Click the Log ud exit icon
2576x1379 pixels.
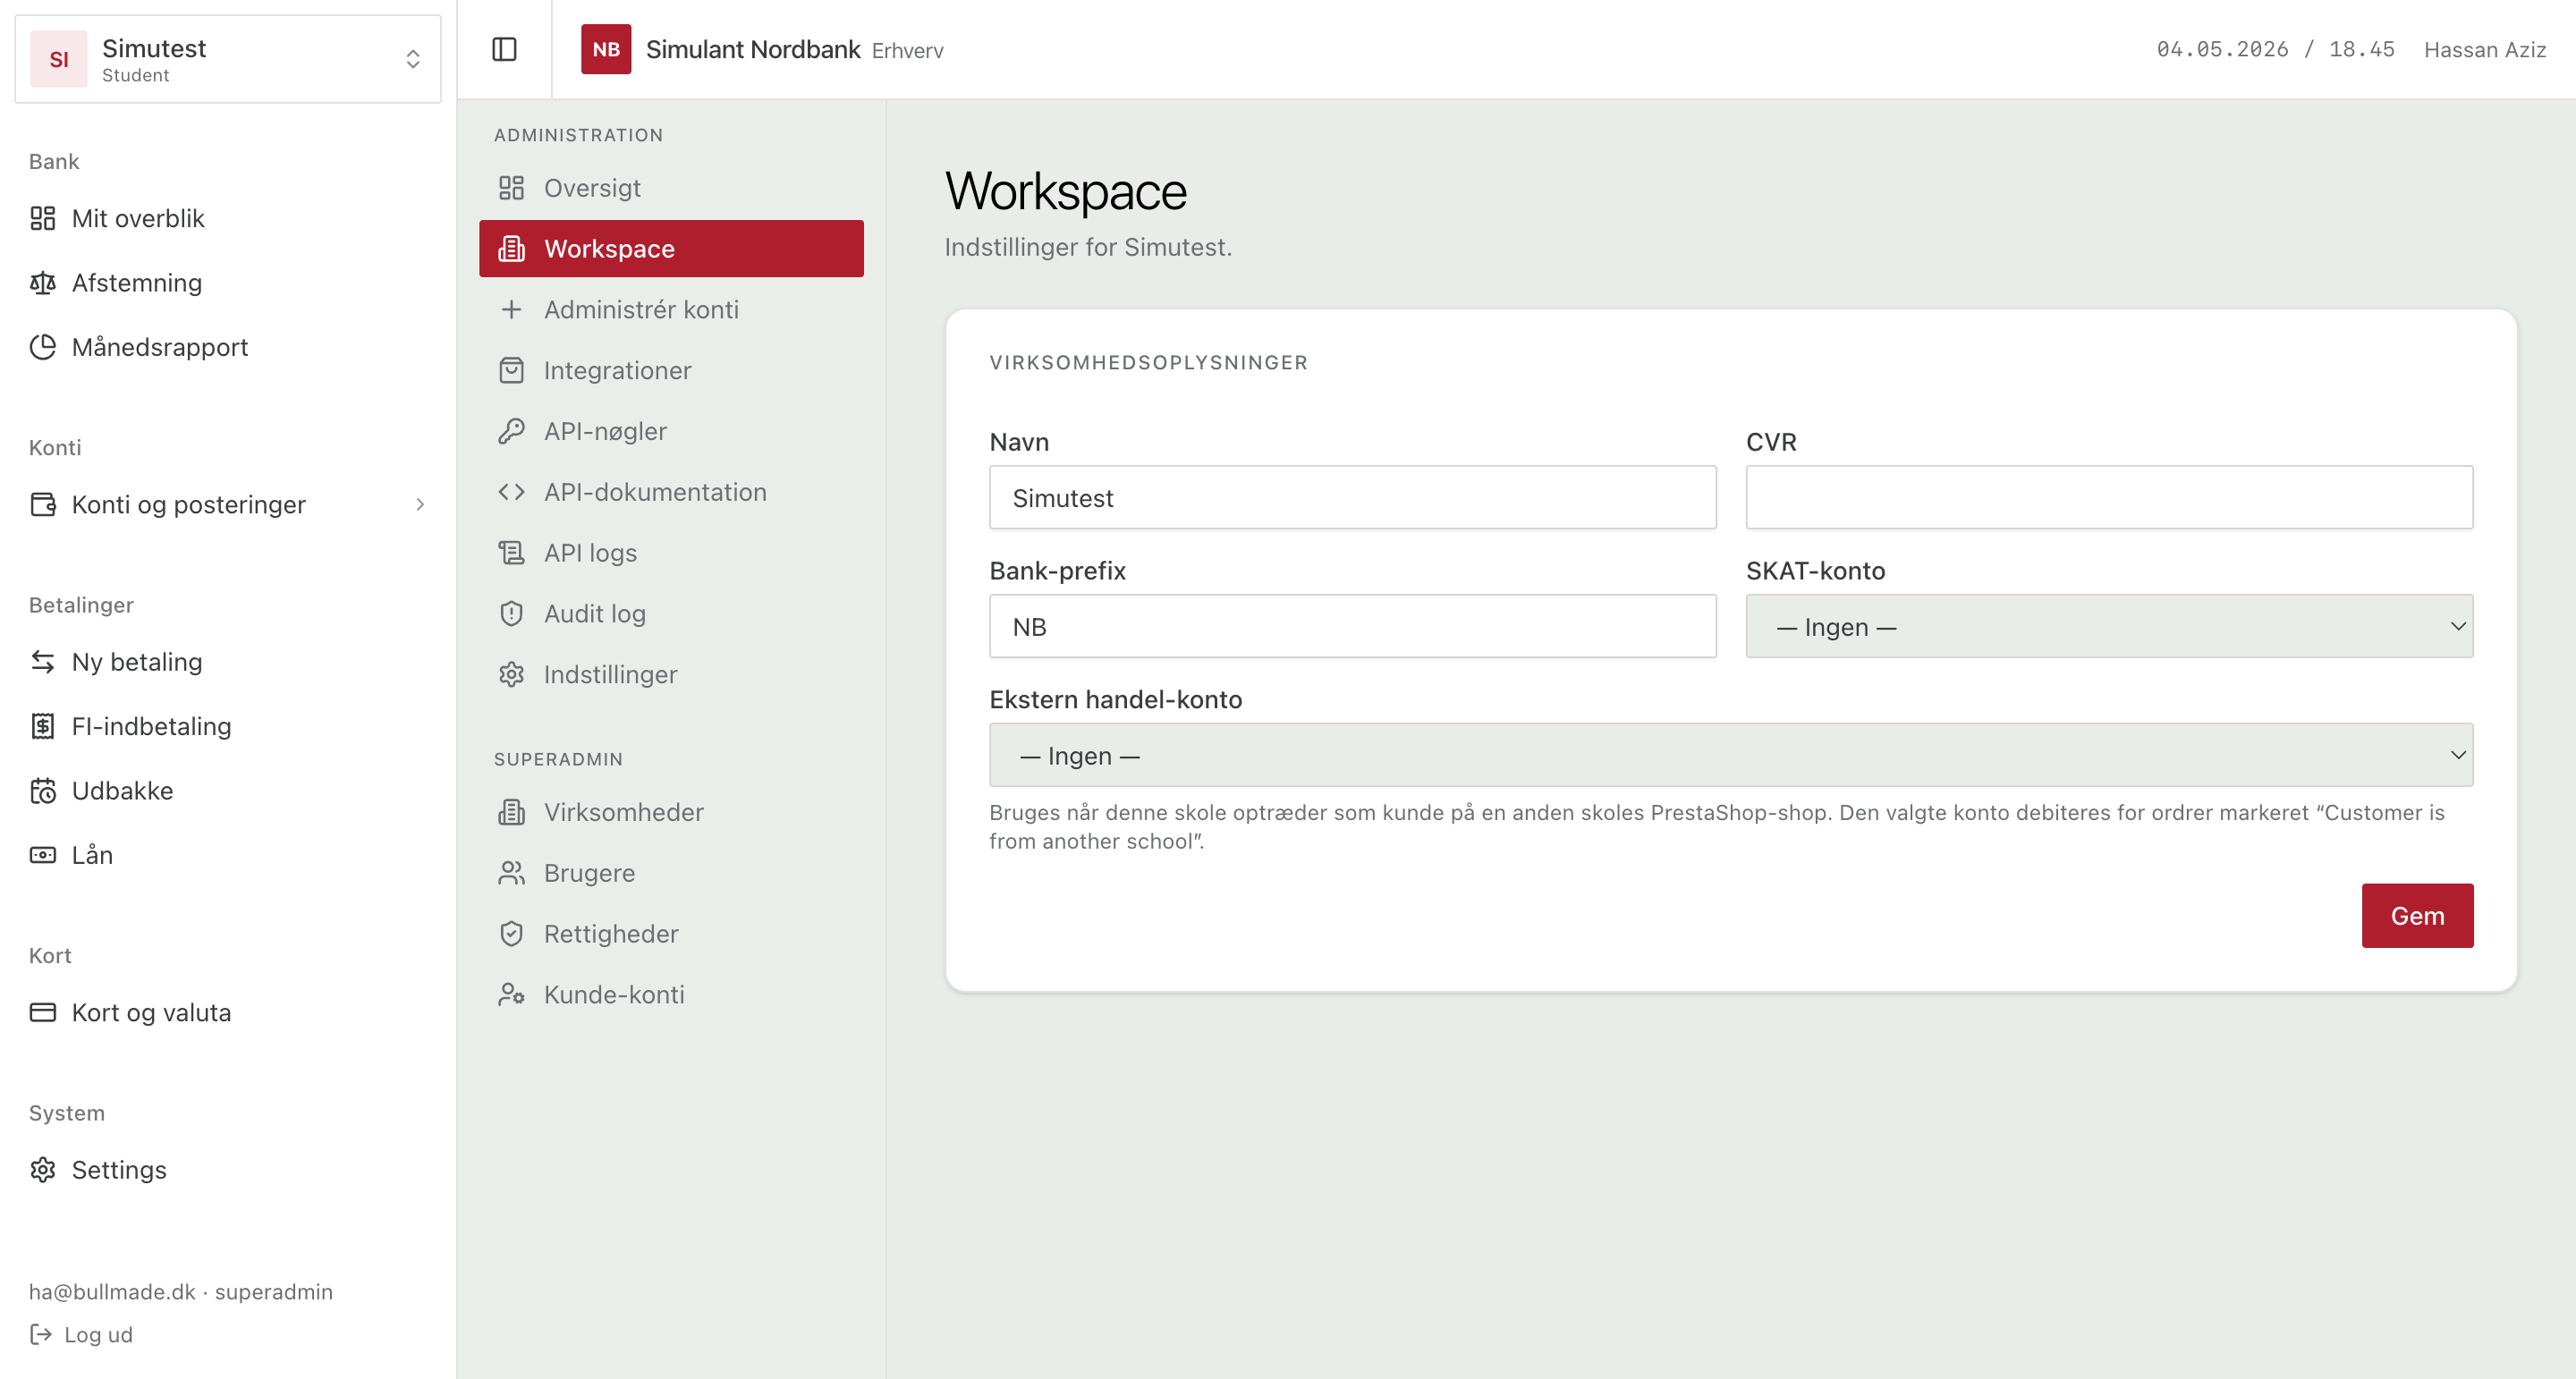coord(40,1334)
